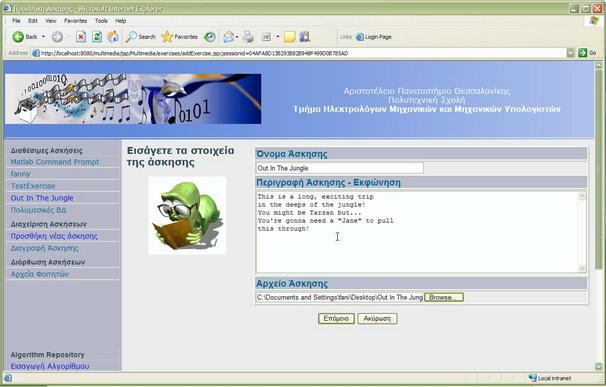Image resolution: width=606 pixels, height=387 pixels.
Task: Open the Πολυμεσικές ΒΔ link
Action: [38, 210]
